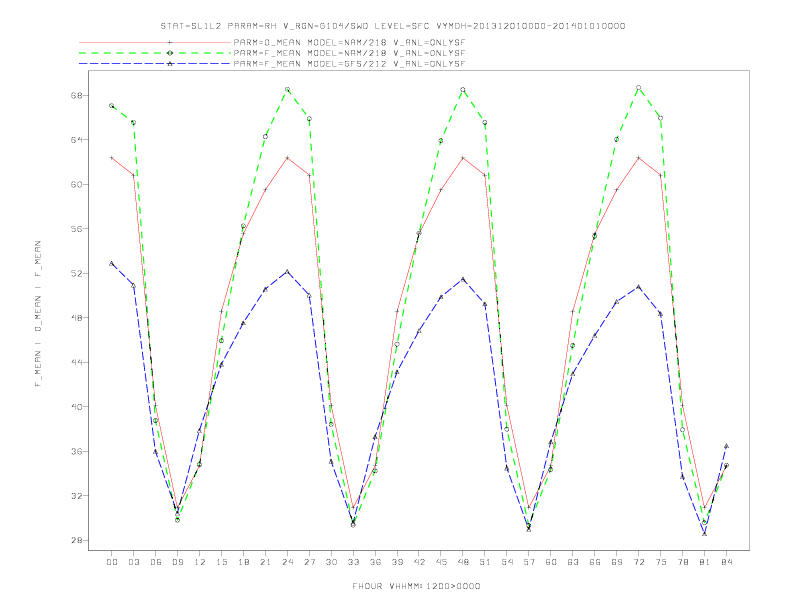
Task: Click blue GFS triangle data point at hour 00
Action: pos(112,264)
